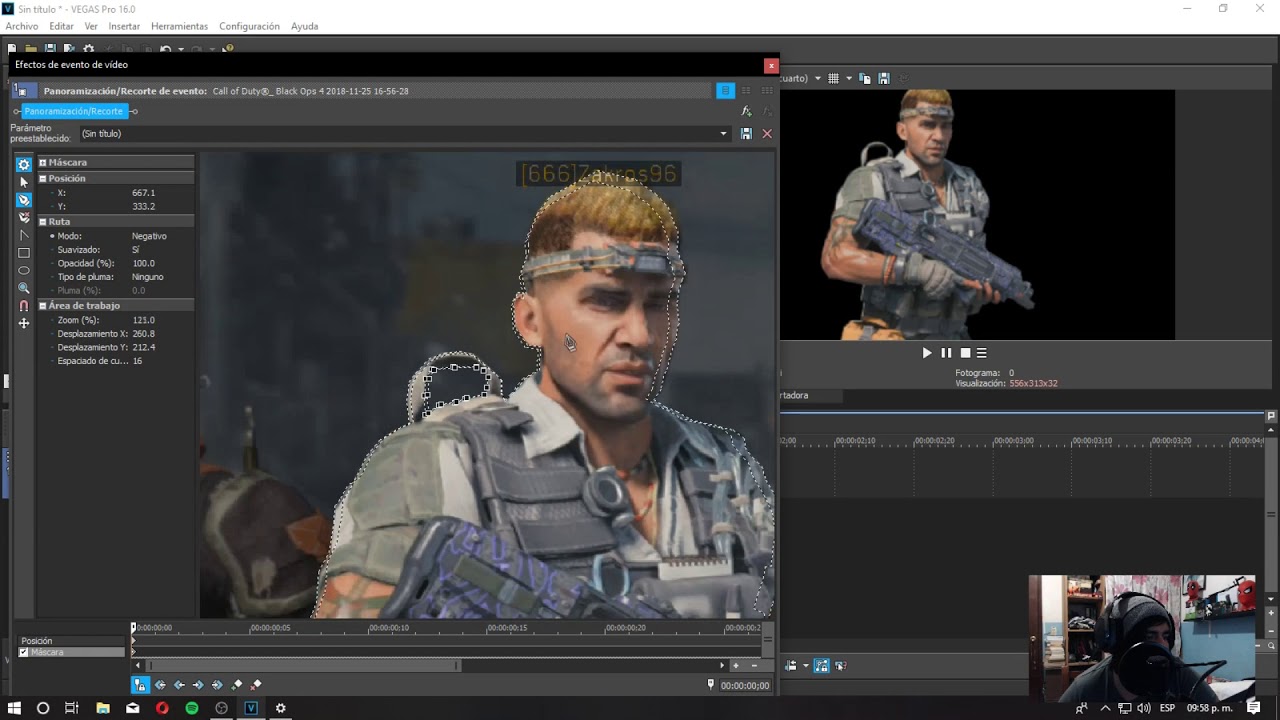Collapse the Ruta section
Image resolution: width=1280 pixels, height=720 pixels.
tap(43, 221)
